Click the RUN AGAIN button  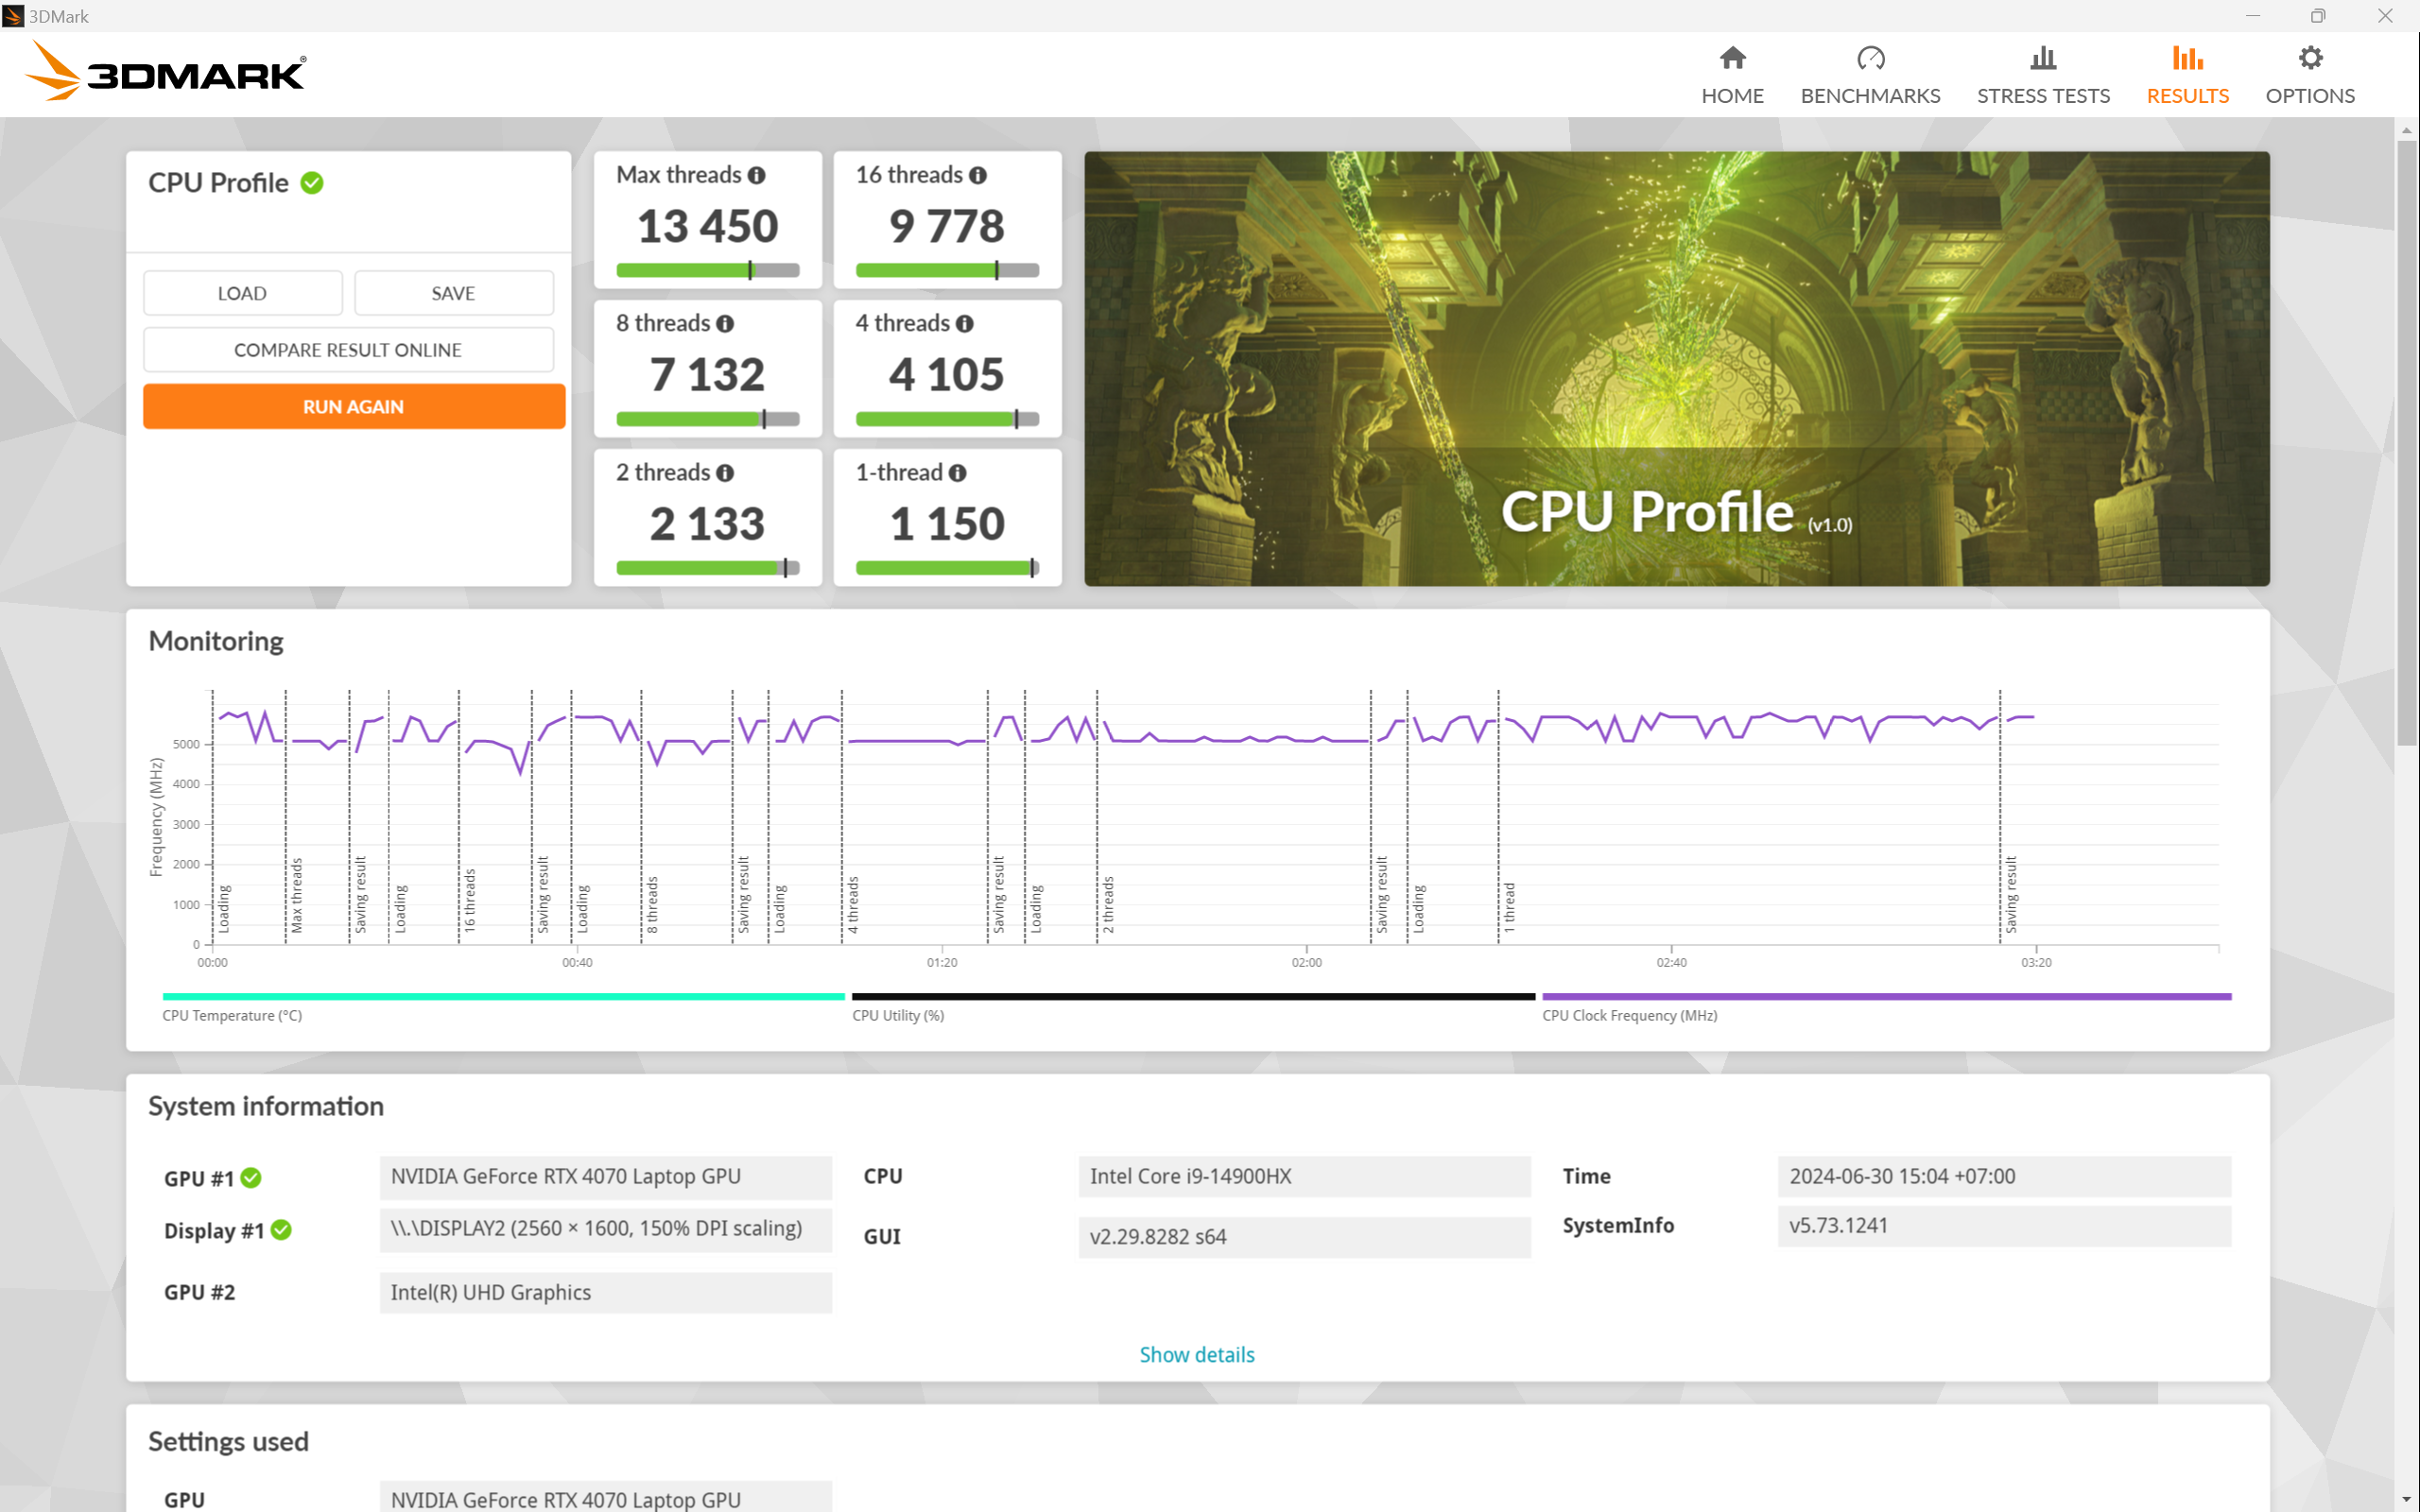[354, 407]
